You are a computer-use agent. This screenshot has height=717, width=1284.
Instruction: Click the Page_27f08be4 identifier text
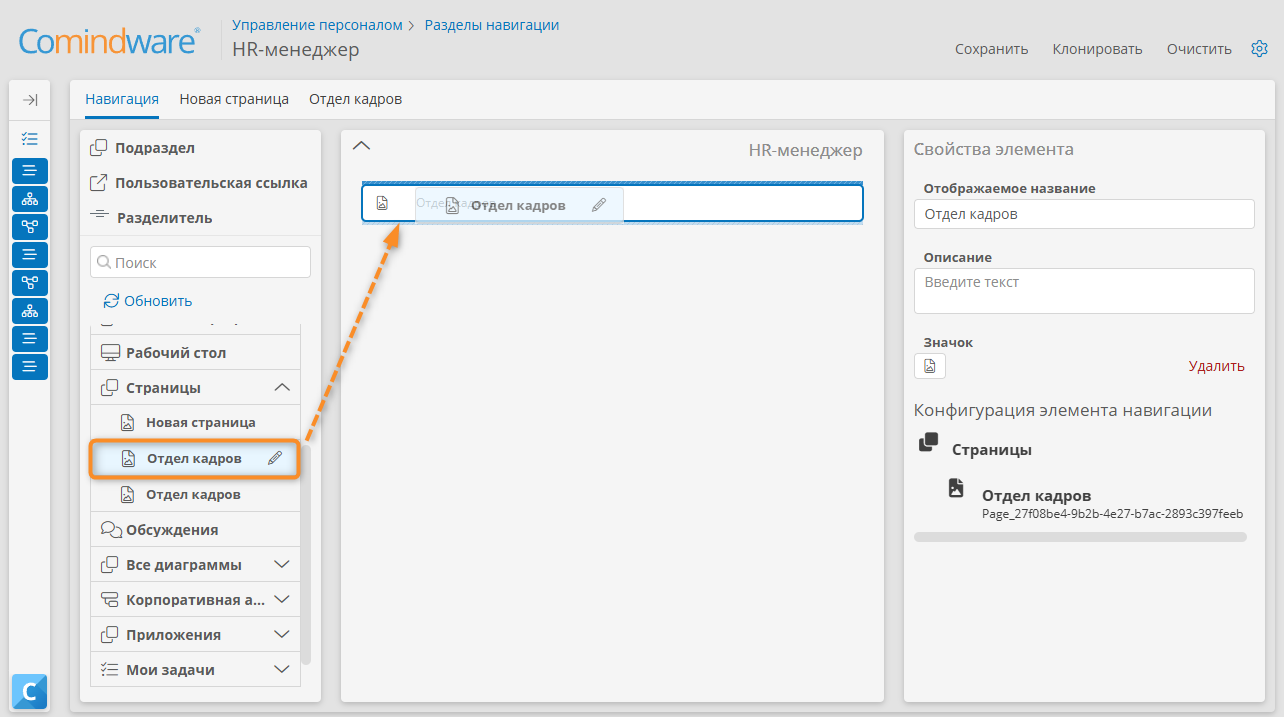(1112, 514)
